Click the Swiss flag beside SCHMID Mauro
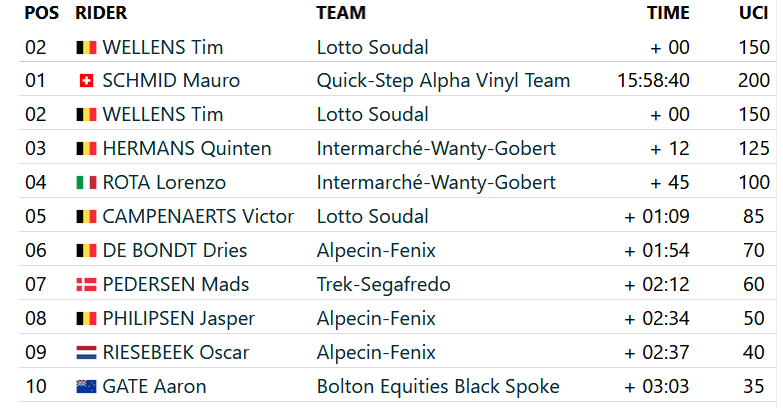Viewport: 783px width, 408px height. pyautogui.click(x=86, y=81)
